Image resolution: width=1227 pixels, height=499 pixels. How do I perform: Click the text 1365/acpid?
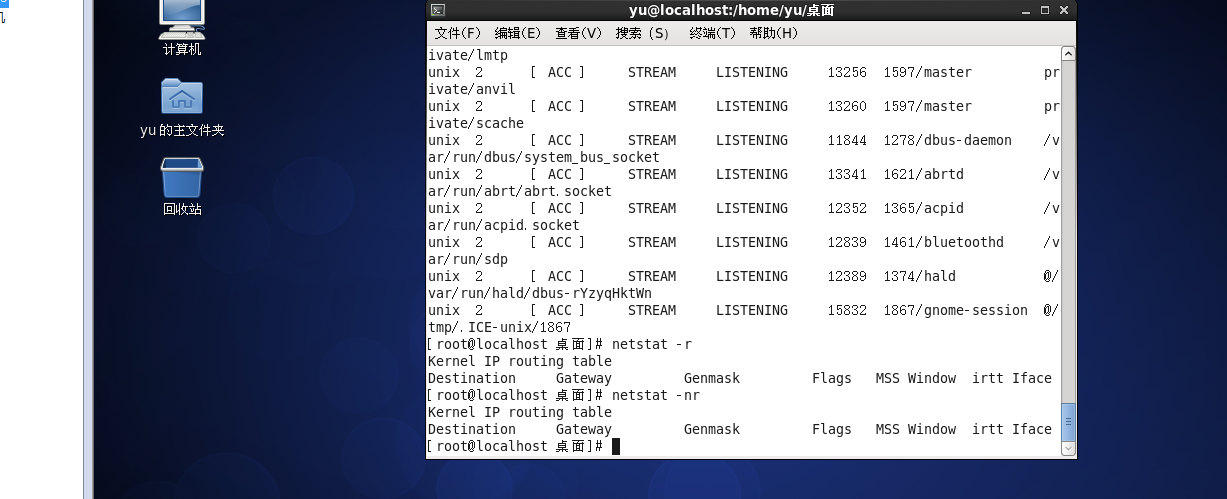point(924,208)
